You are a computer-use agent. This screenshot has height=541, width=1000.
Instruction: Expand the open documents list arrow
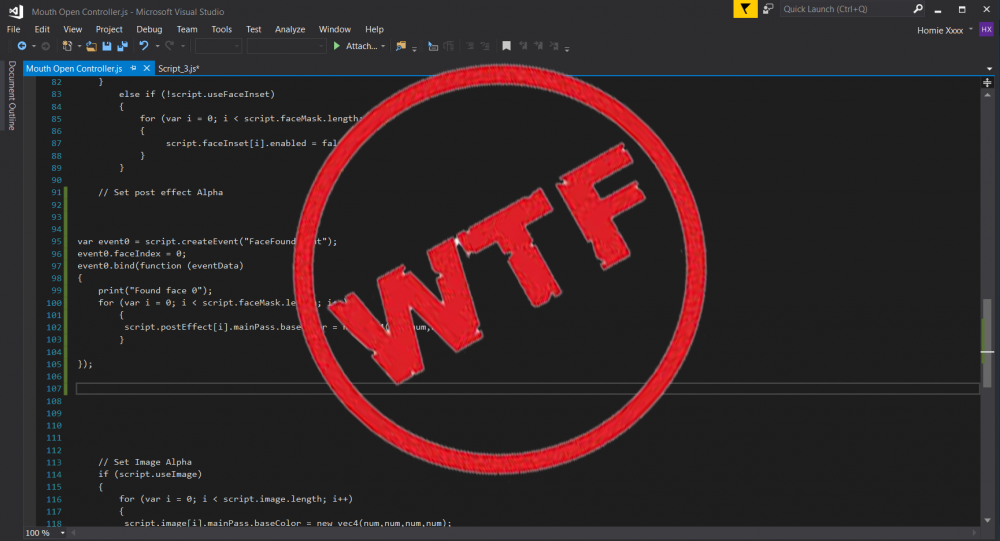(988, 69)
